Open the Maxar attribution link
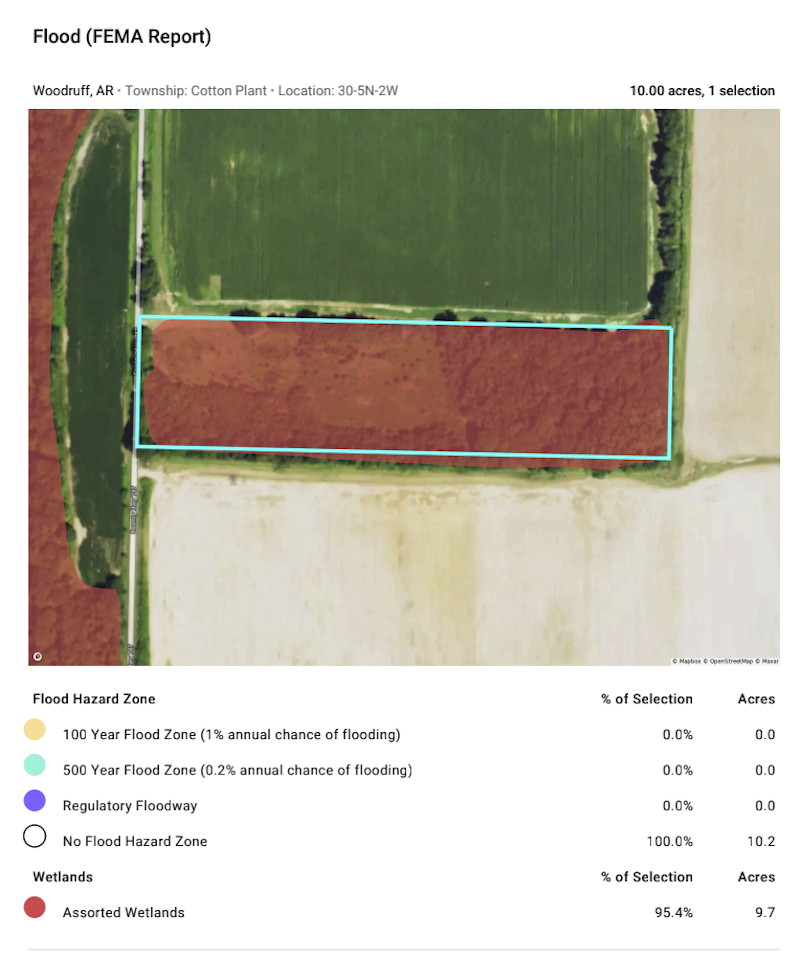Image resolution: width=800 pixels, height=957 pixels. click(767, 661)
